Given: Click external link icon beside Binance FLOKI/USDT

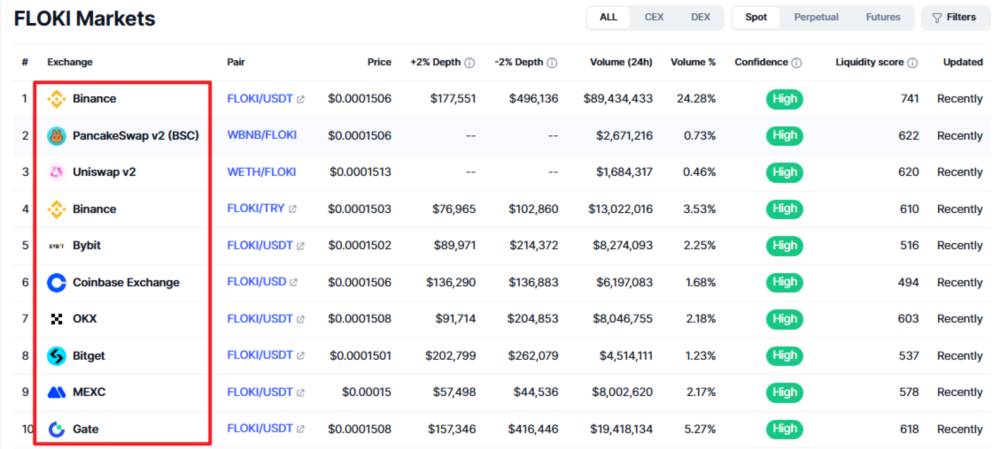Looking at the screenshot, I should 300,99.
